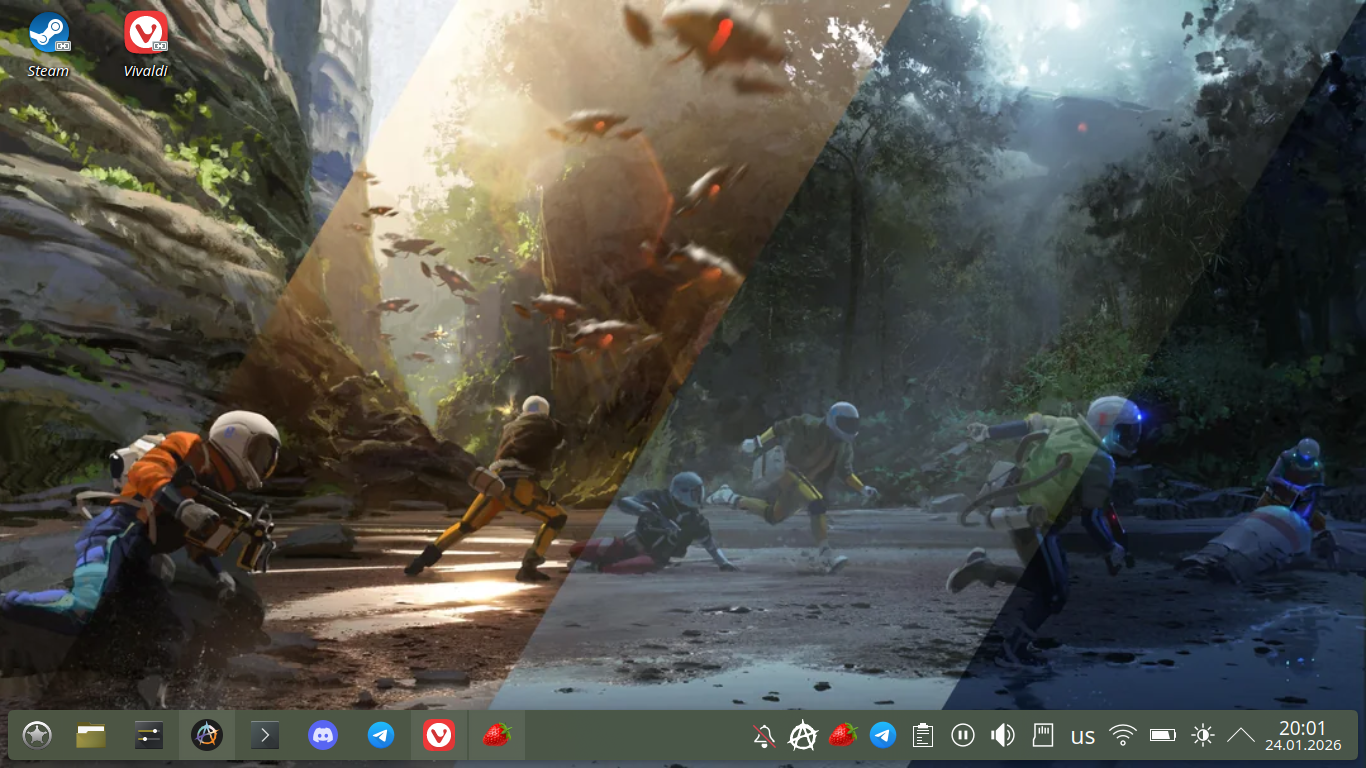
Task: Toggle the muted notifications bell
Action: [763, 737]
